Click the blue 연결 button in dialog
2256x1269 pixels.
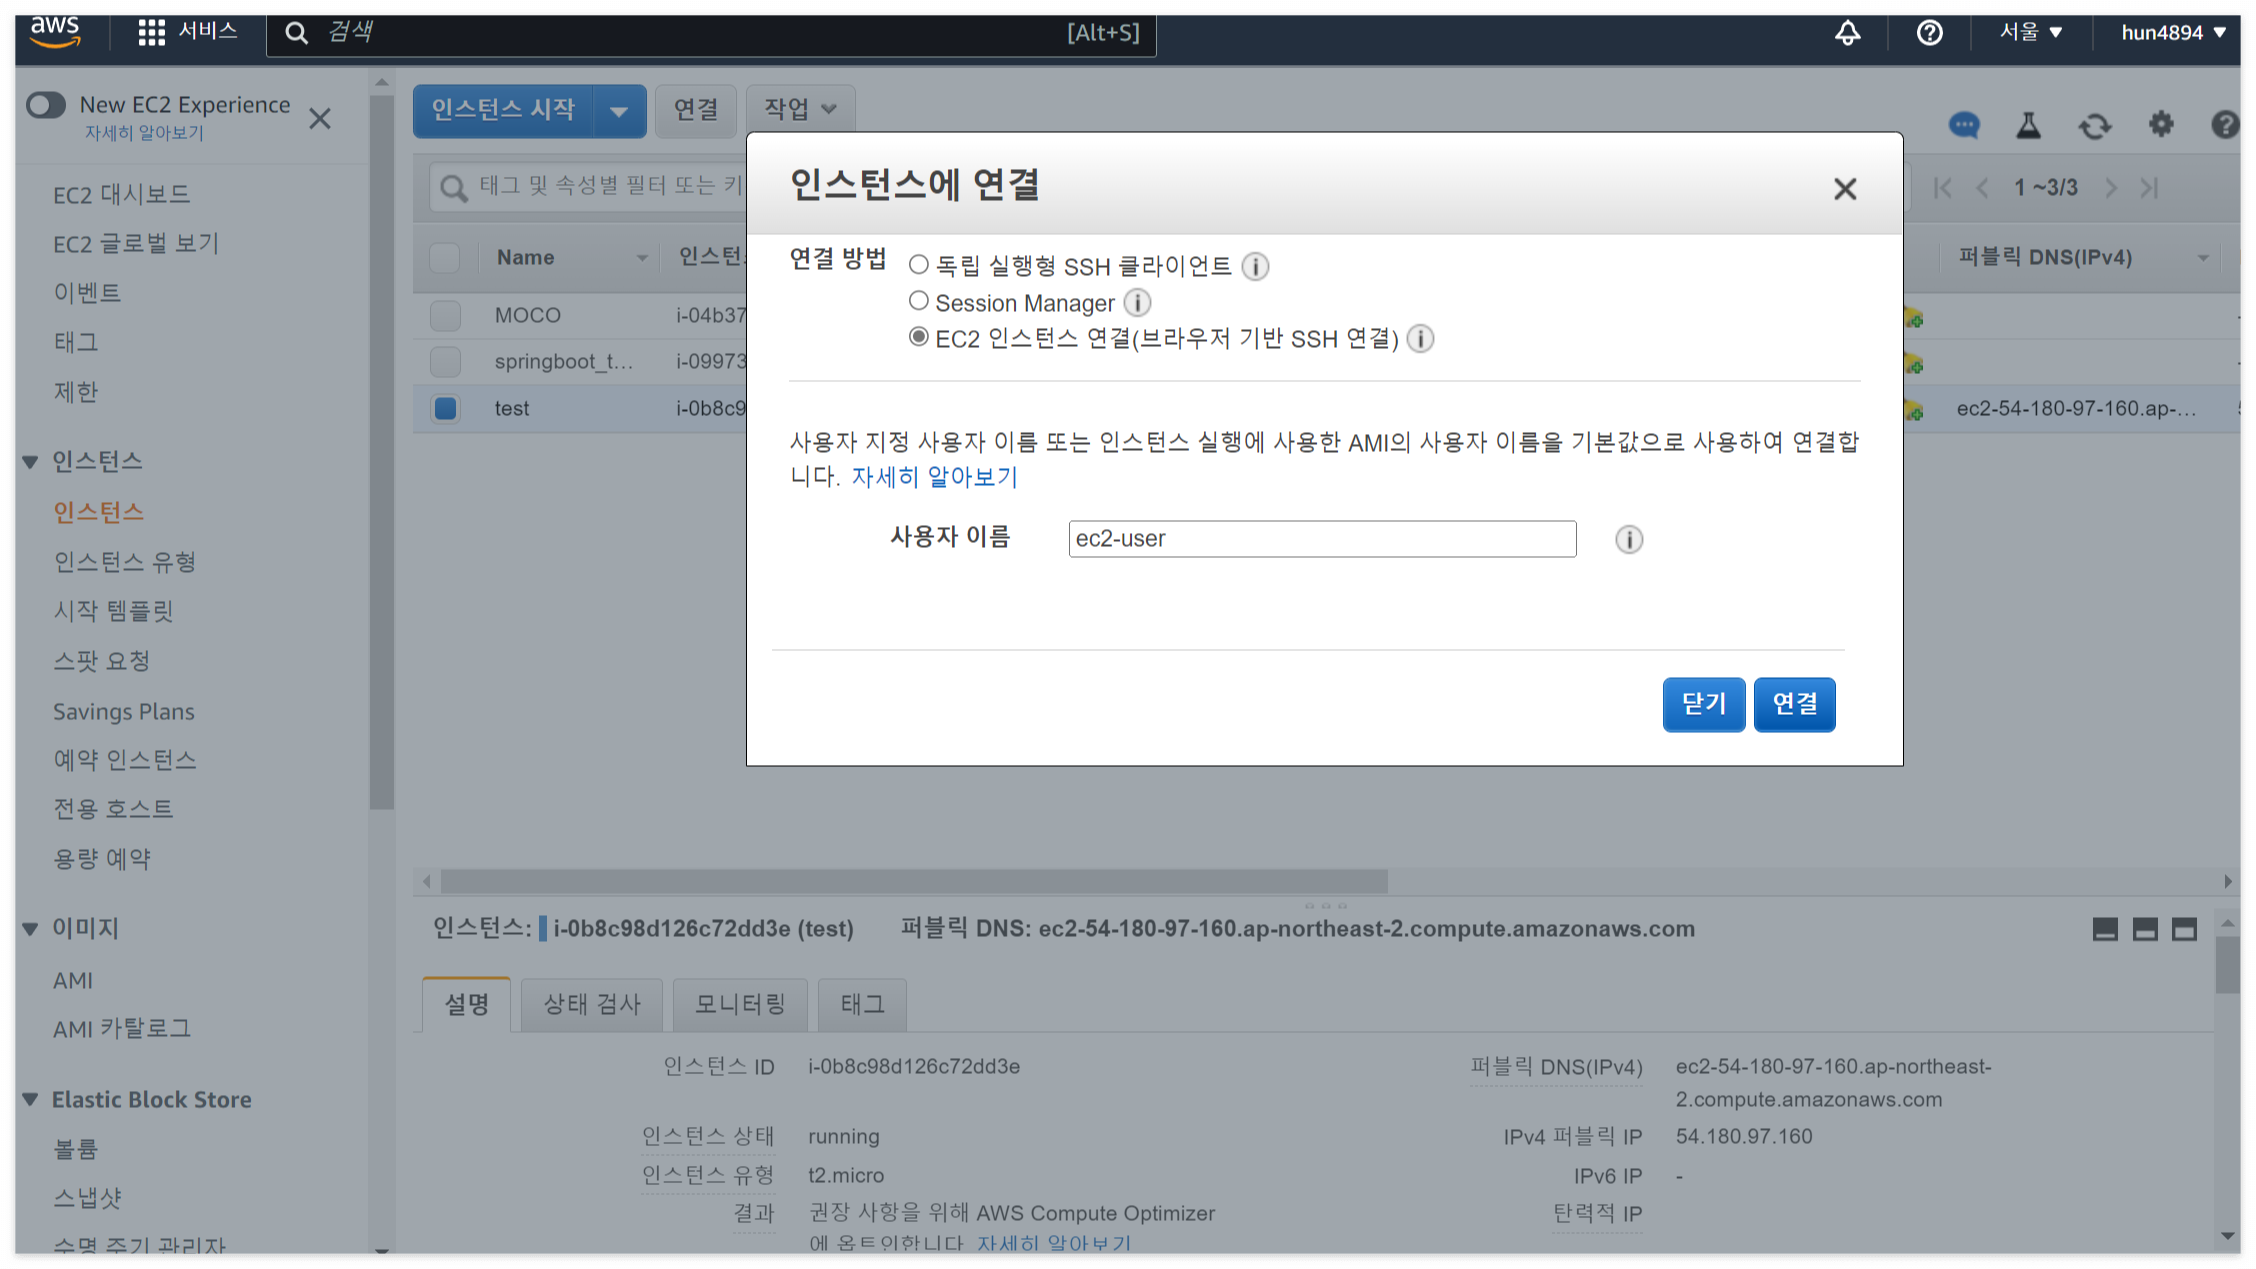(x=1794, y=704)
